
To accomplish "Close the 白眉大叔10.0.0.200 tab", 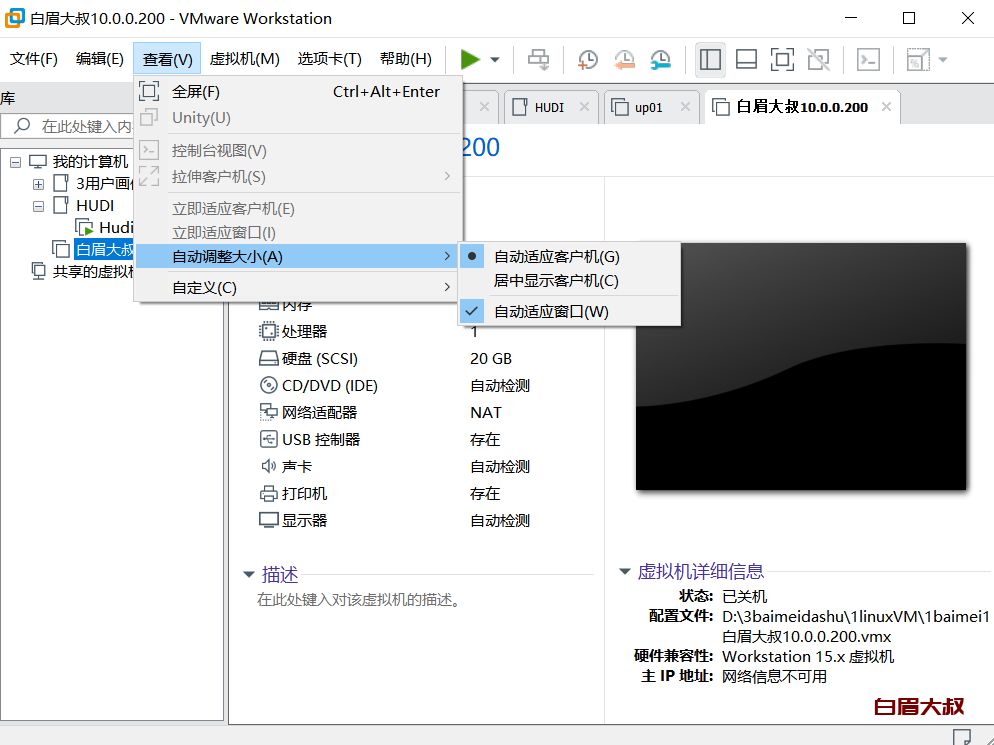I will pyautogui.click(x=886, y=107).
